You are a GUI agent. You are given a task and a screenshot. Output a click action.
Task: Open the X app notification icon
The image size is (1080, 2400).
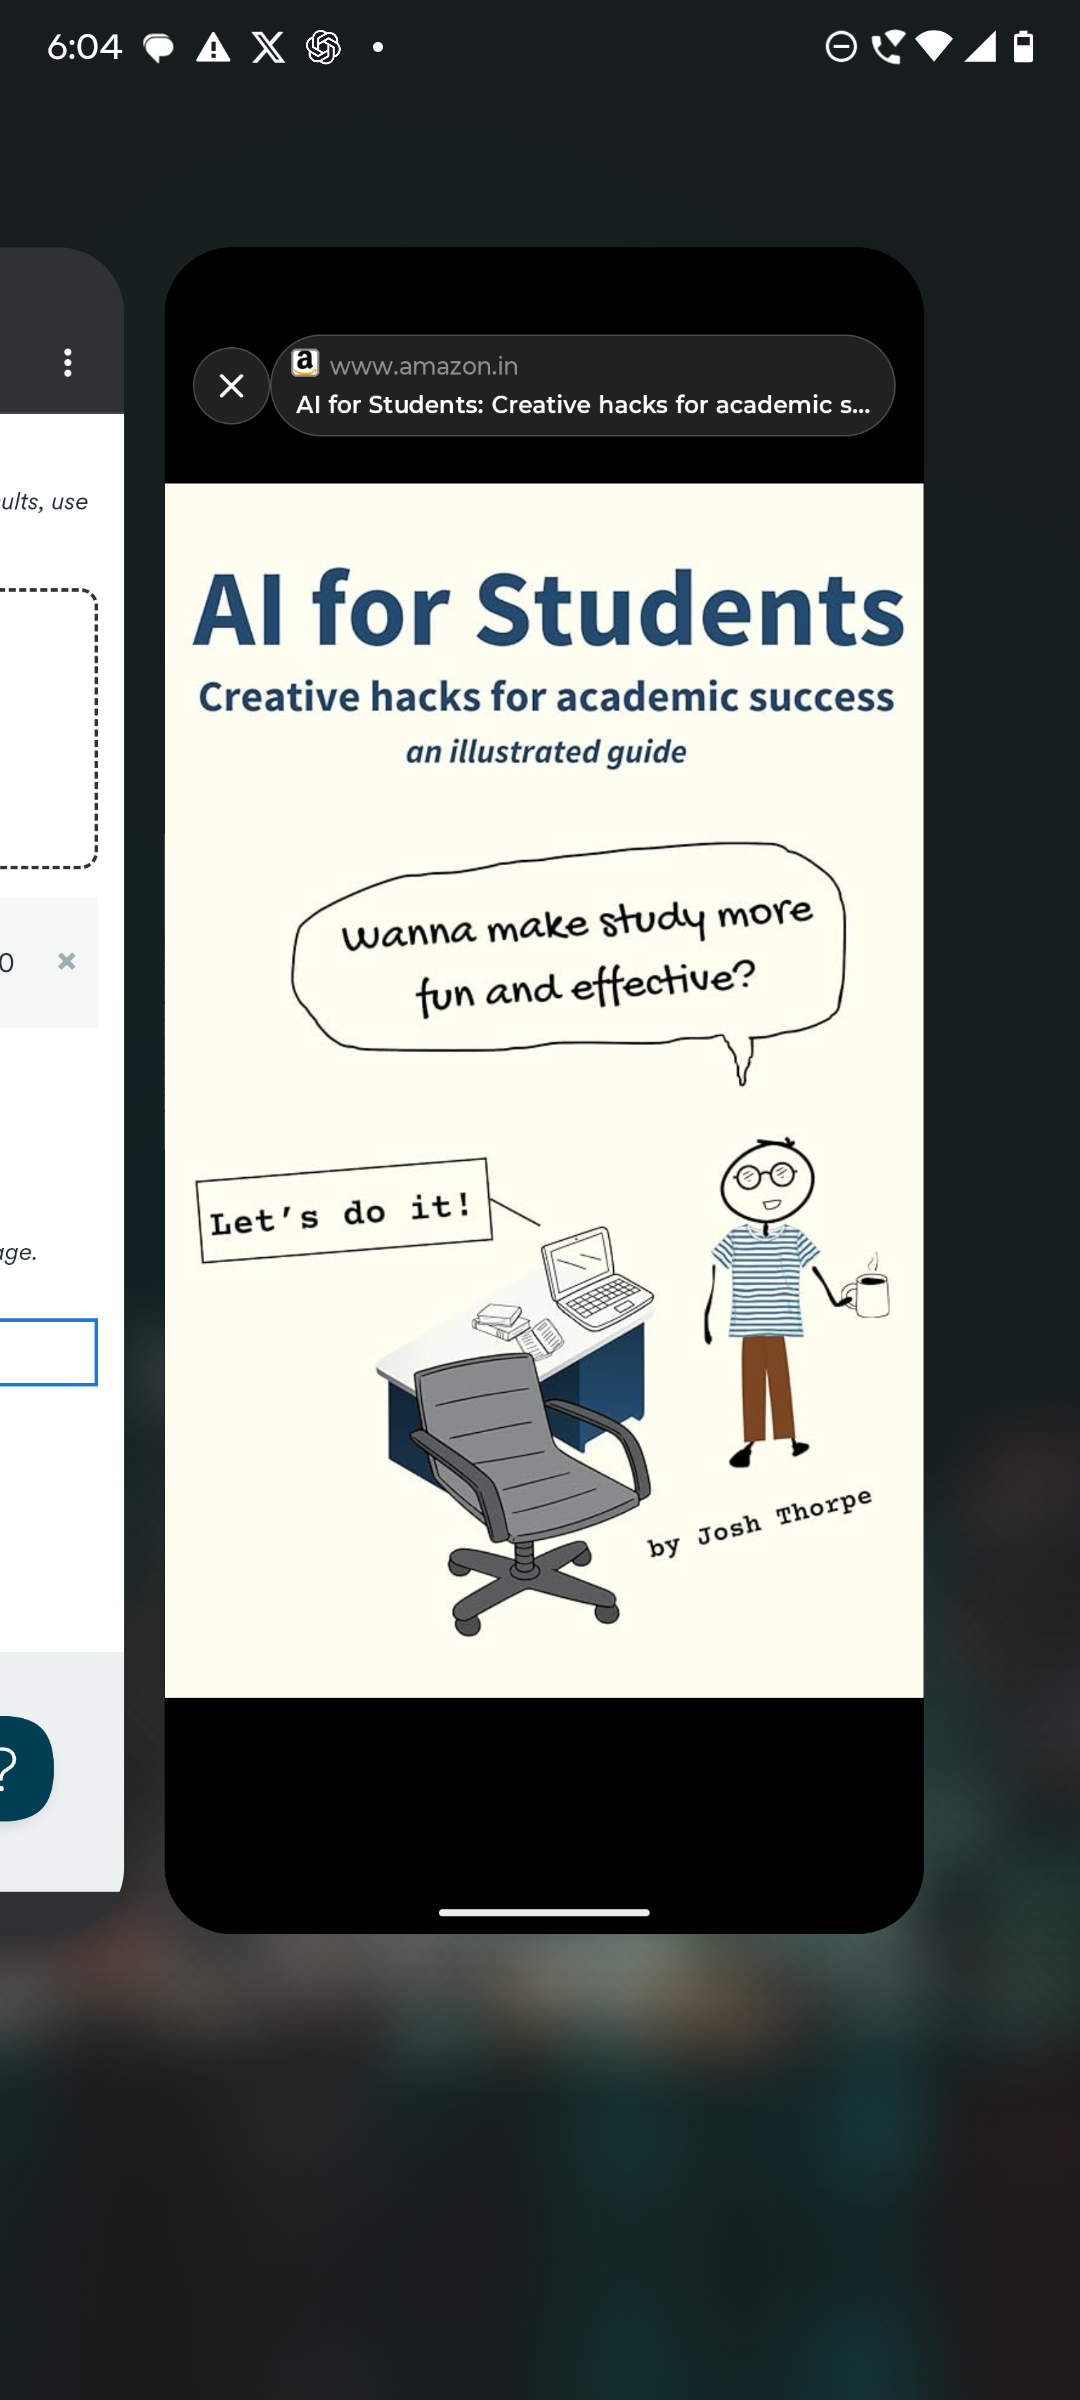(268, 47)
